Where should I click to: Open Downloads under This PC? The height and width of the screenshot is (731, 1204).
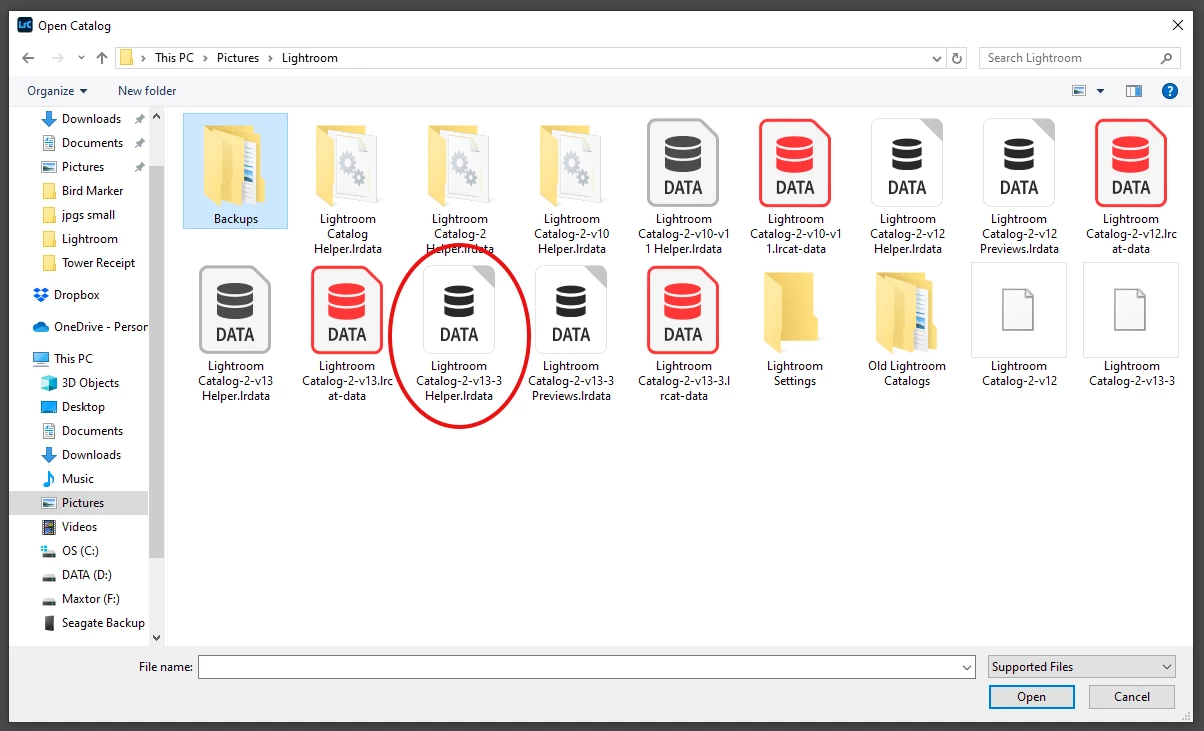pos(91,455)
